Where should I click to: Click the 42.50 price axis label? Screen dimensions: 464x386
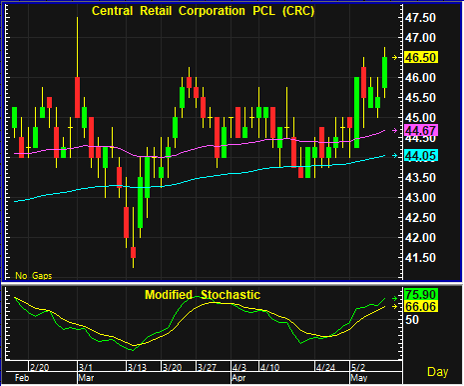420,218
